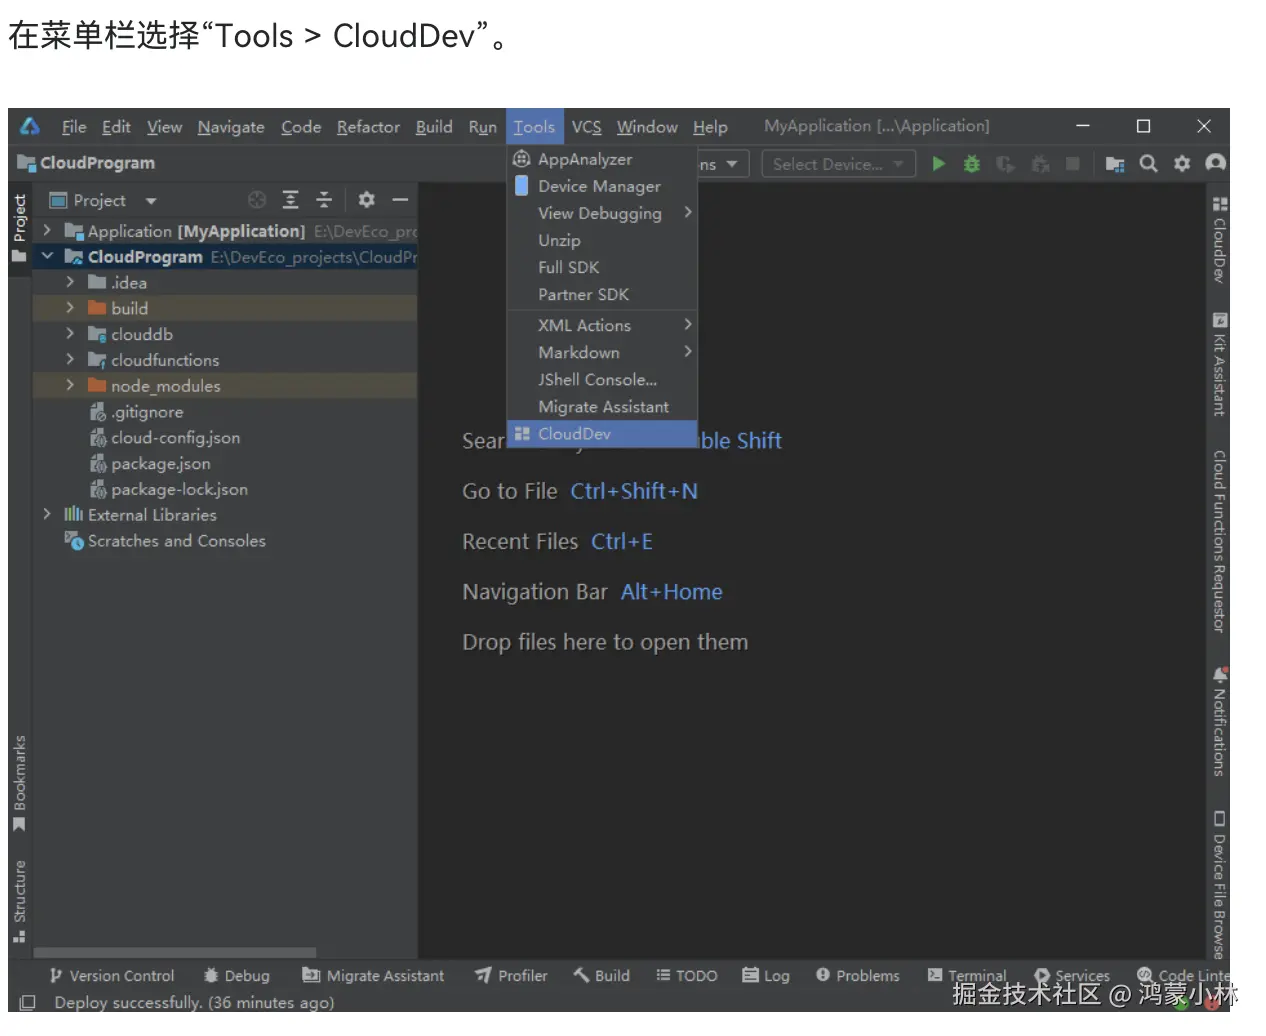The width and height of the screenshot is (1266, 1036).
Task: Open the Debug tool window at the bottom
Action: (x=236, y=975)
